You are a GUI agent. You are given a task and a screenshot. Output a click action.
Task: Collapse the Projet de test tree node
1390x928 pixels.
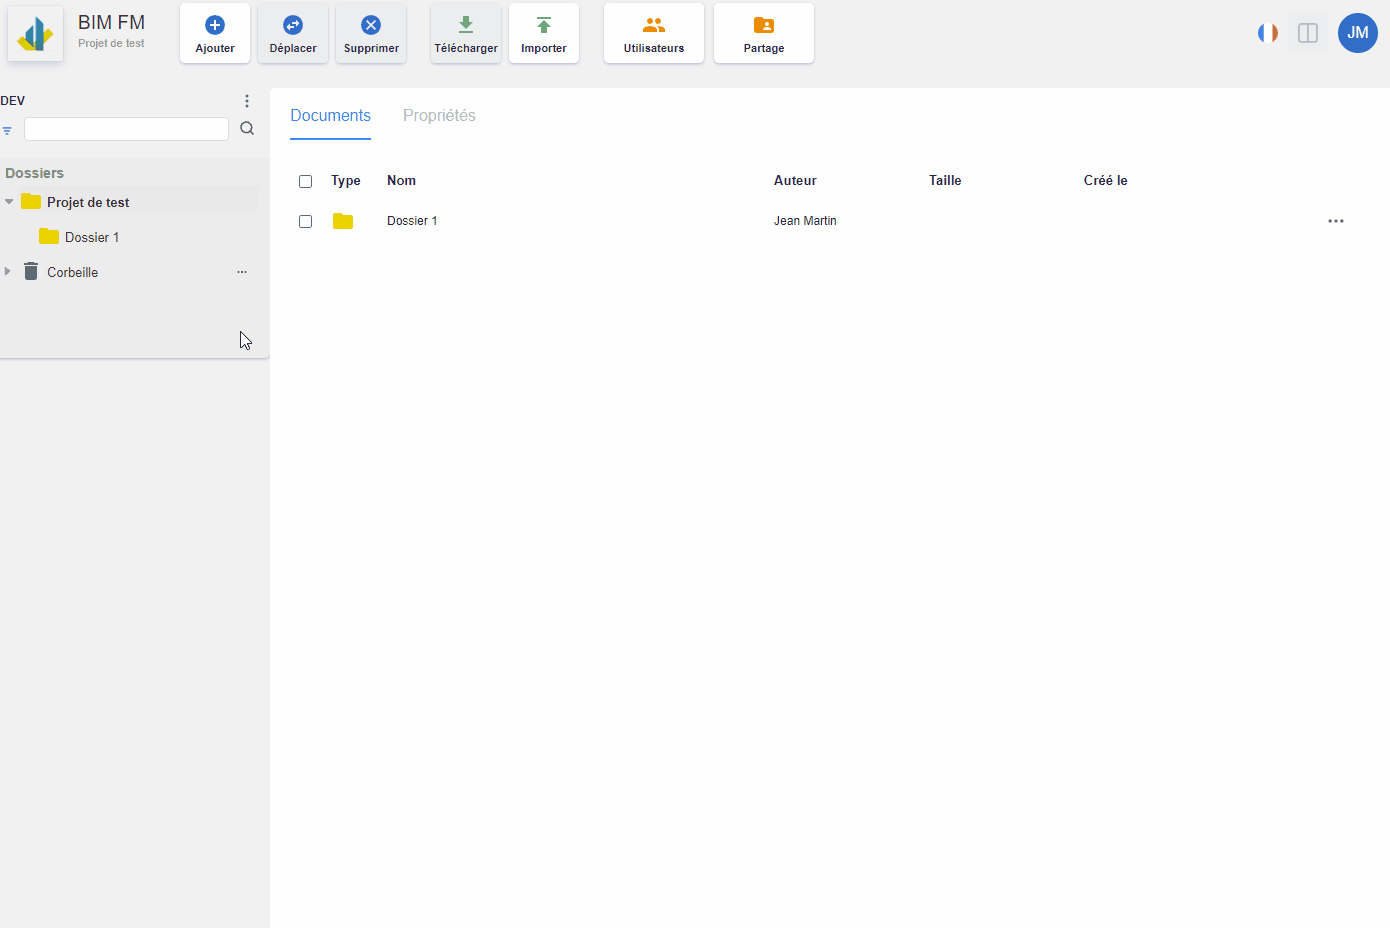pos(9,202)
